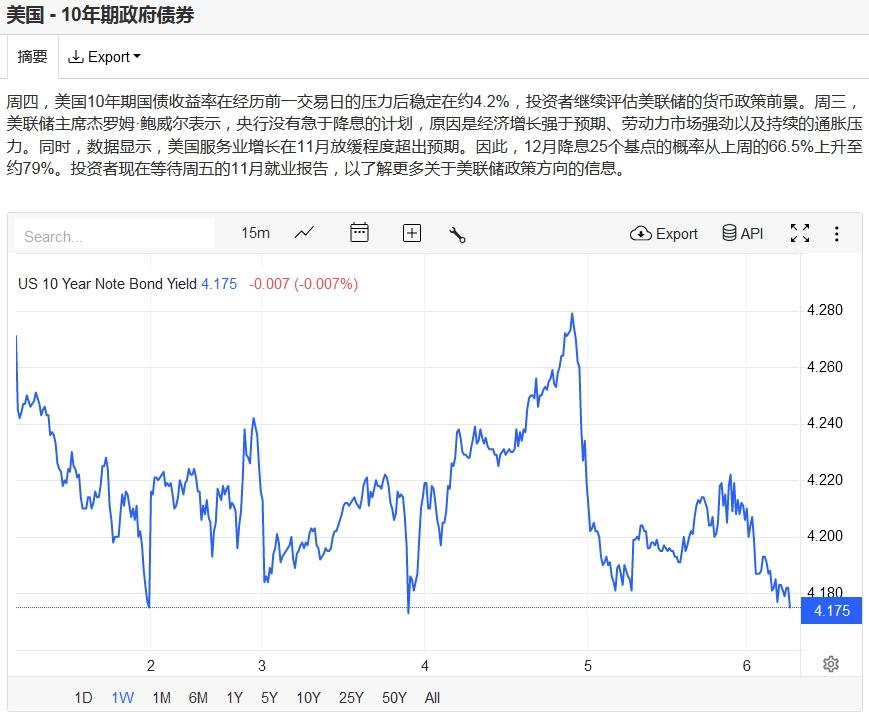869x717 pixels.
Task: Open the 15m interval selector
Action: click(255, 233)
